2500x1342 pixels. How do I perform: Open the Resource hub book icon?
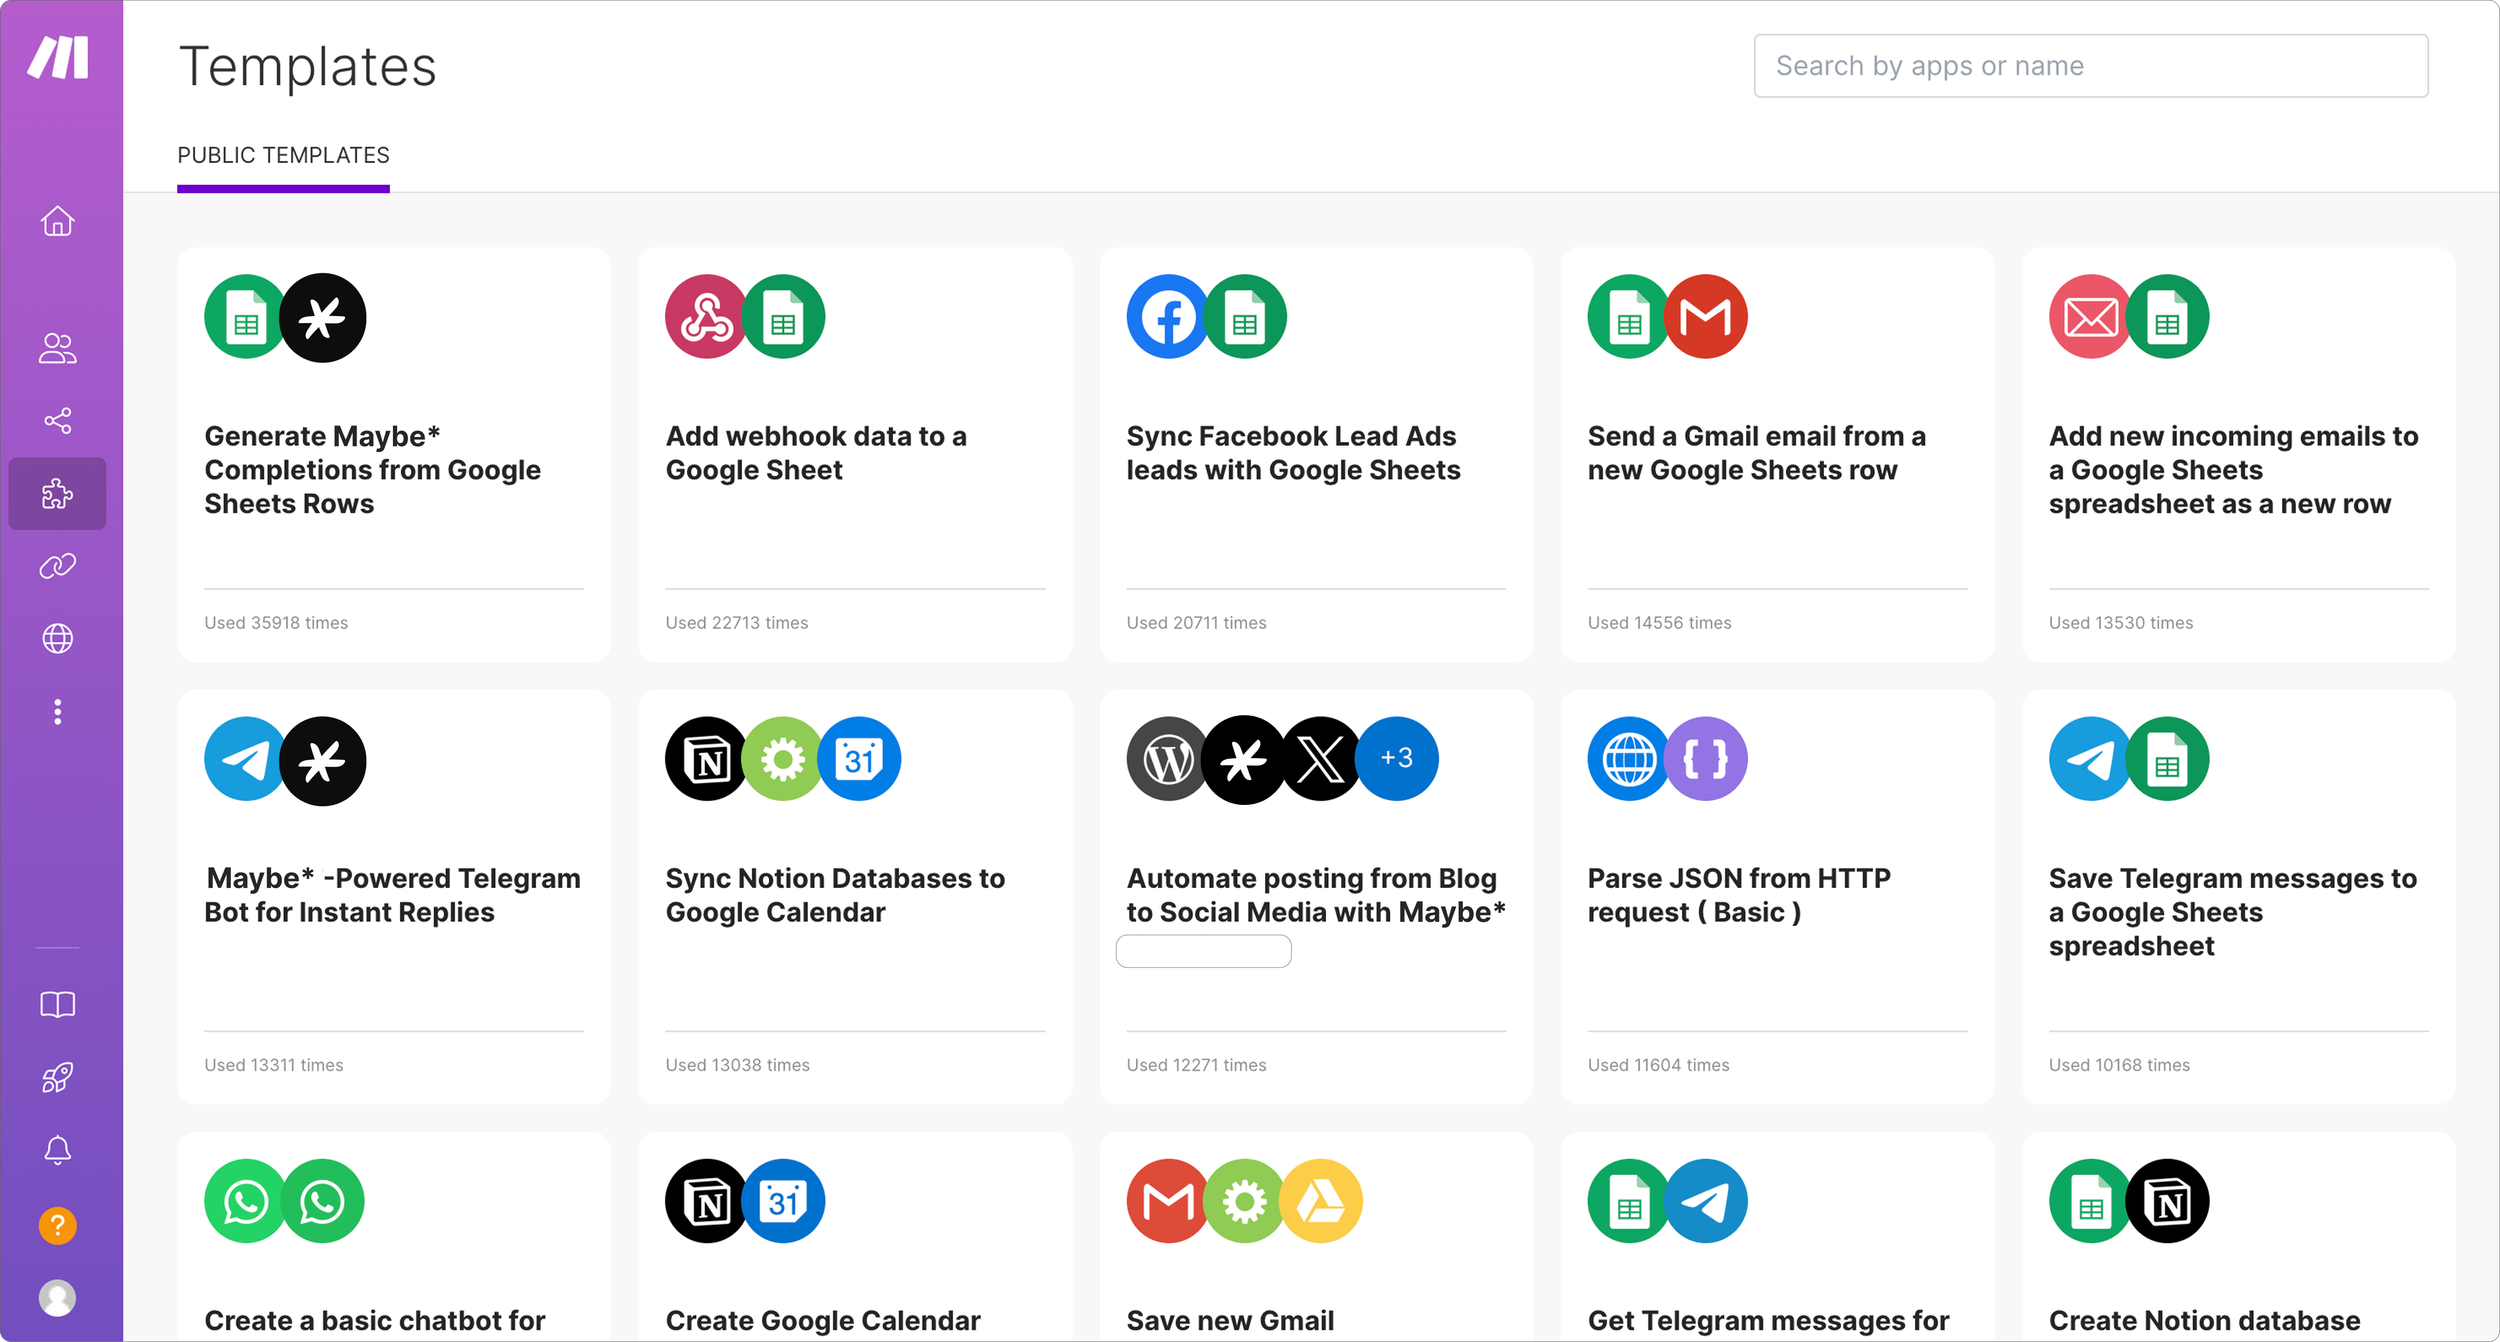coord(58,1004)
